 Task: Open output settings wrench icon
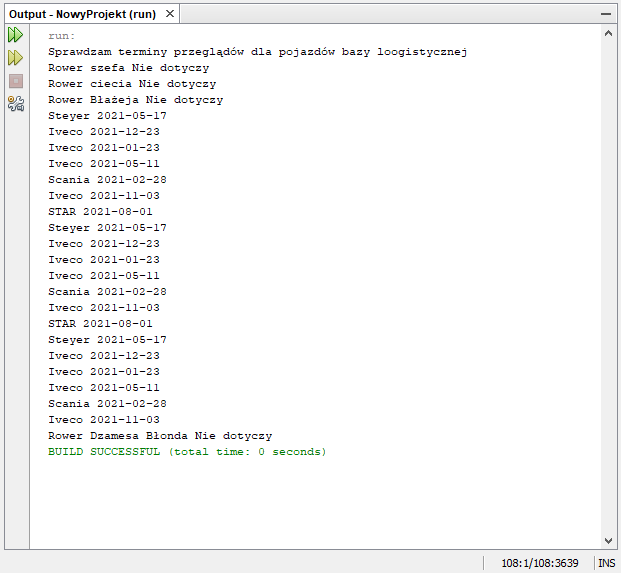coord(15,102)
